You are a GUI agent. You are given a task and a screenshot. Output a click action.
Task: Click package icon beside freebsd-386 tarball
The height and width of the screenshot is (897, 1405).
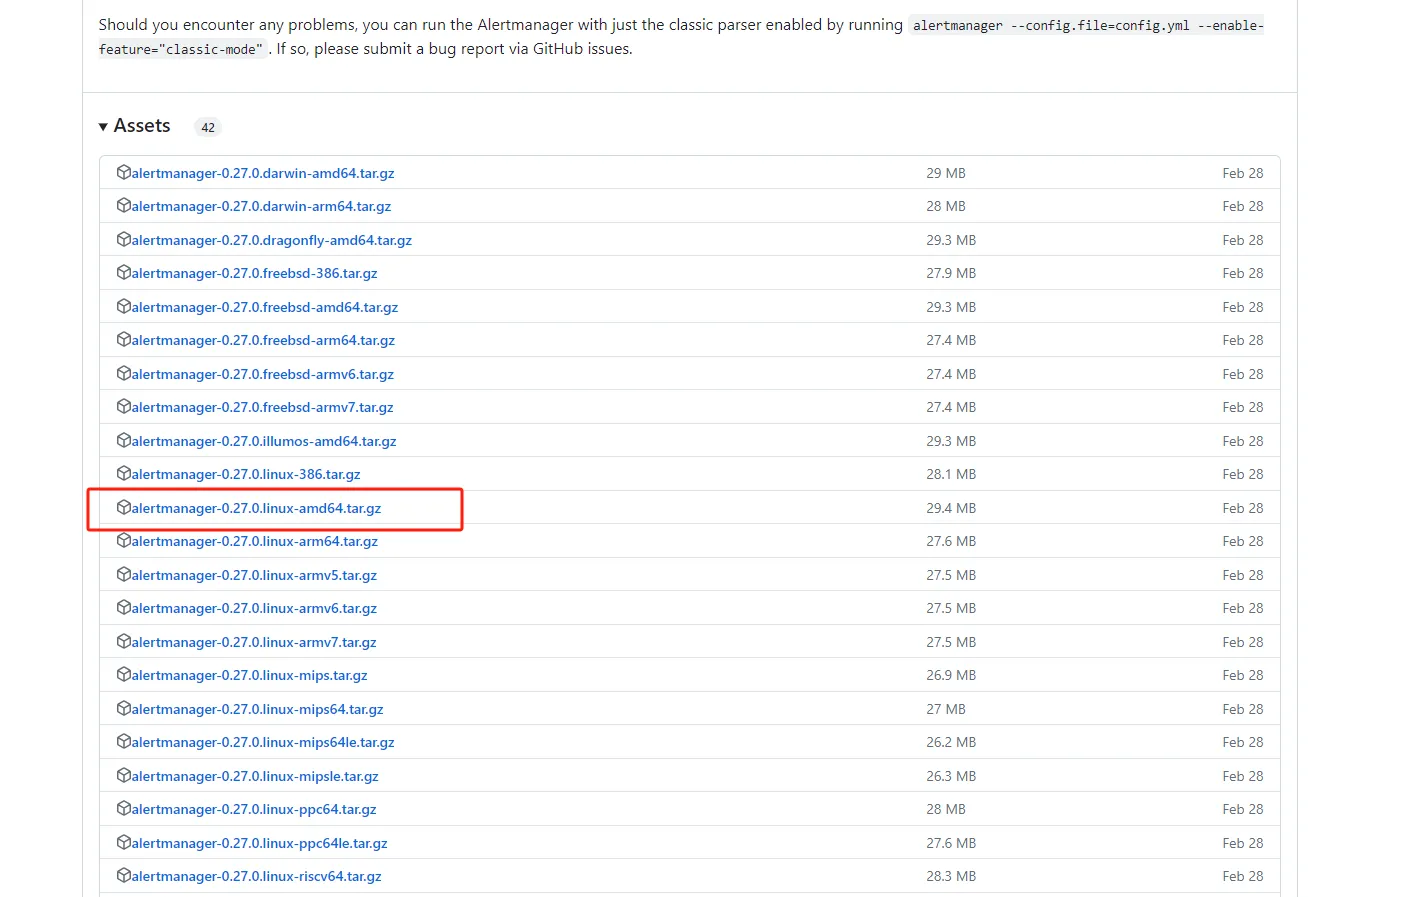tap(124, 272)
